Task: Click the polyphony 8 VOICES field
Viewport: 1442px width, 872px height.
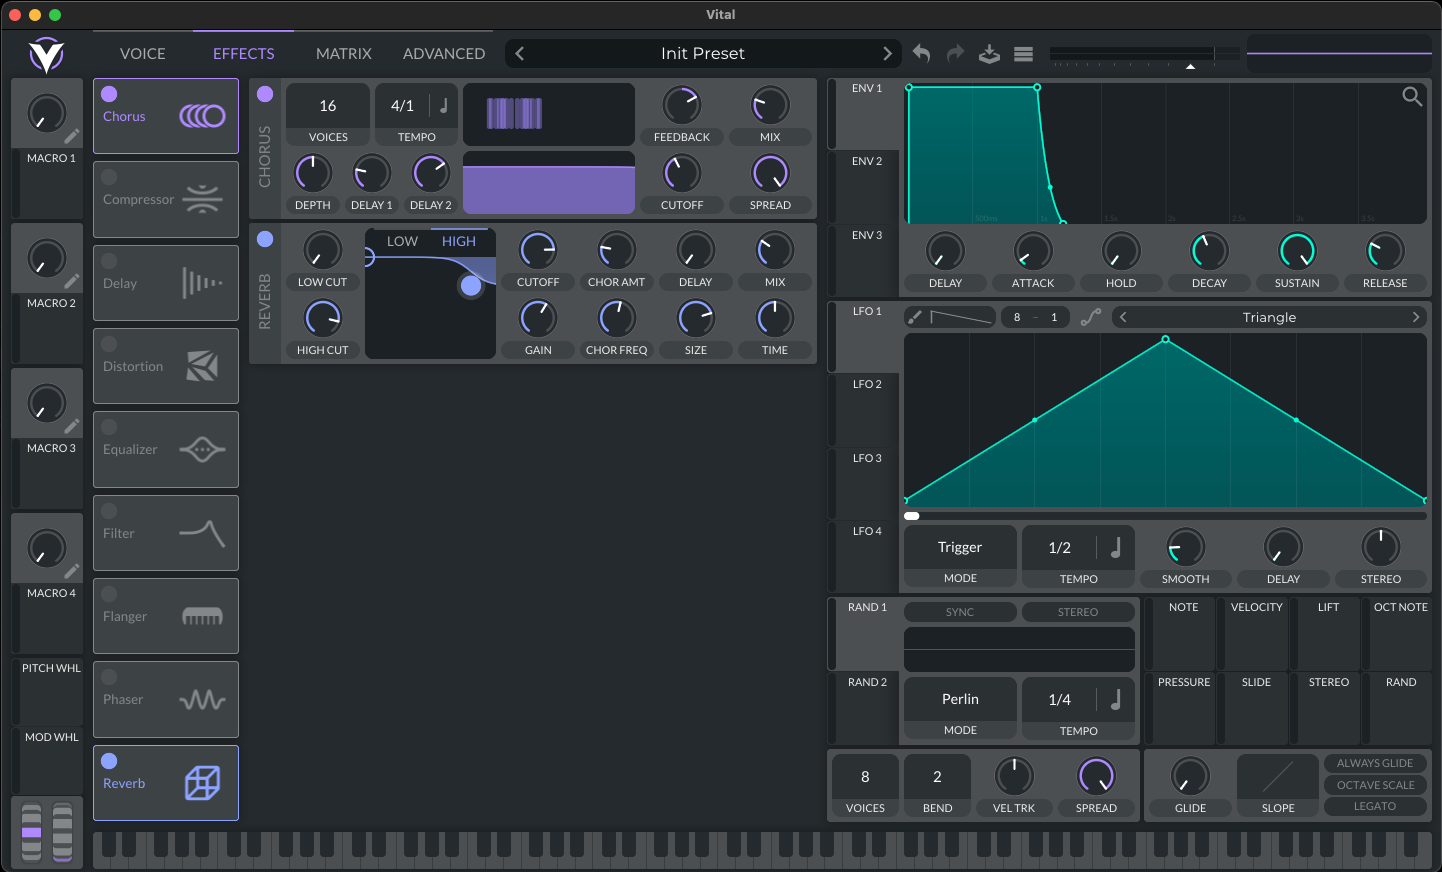Action: (865, 776)
